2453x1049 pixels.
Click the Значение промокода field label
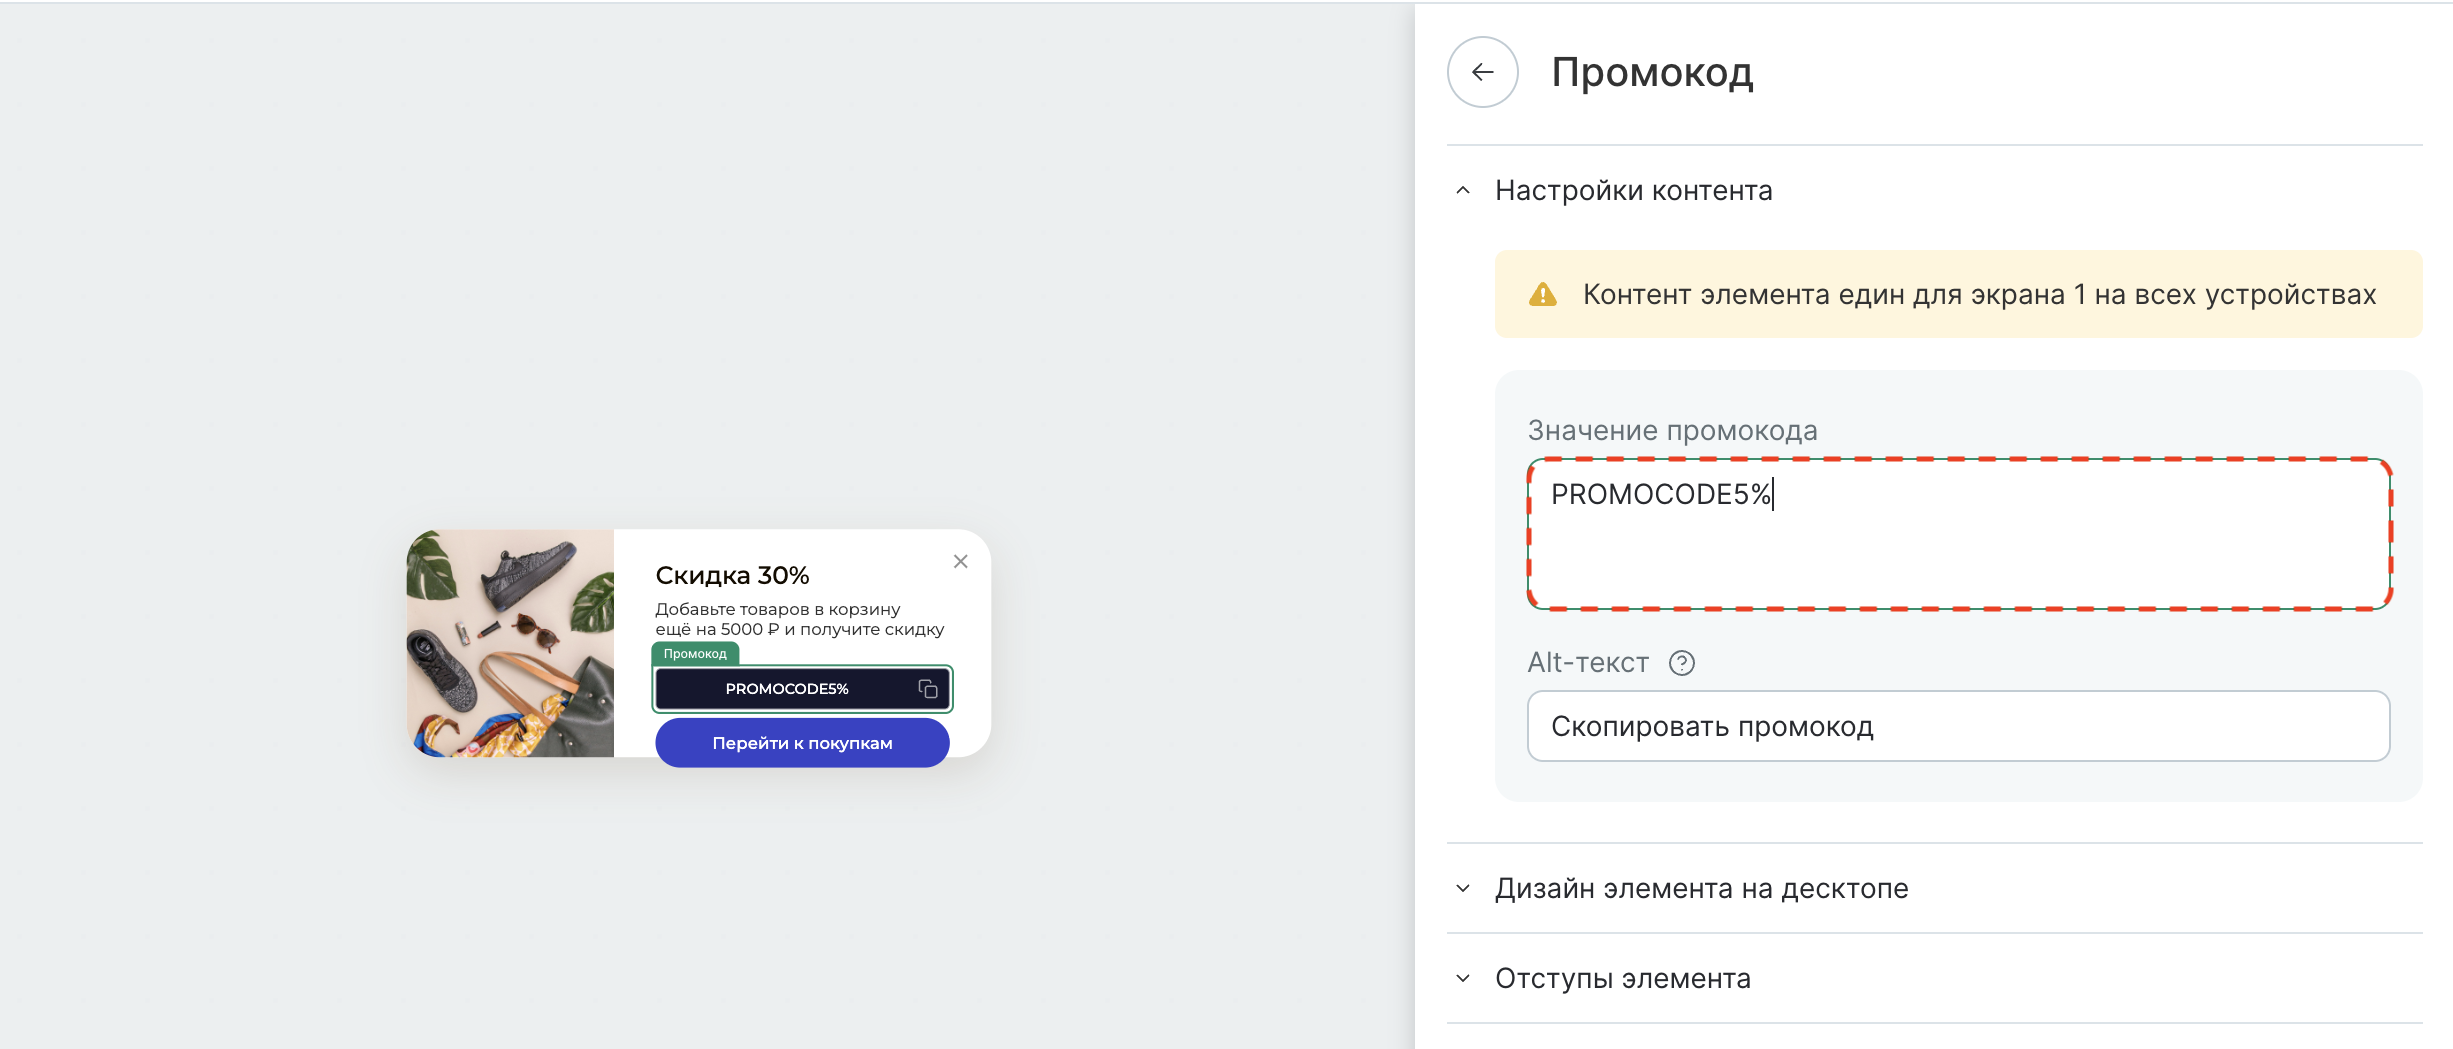(x=1672, y=431)
